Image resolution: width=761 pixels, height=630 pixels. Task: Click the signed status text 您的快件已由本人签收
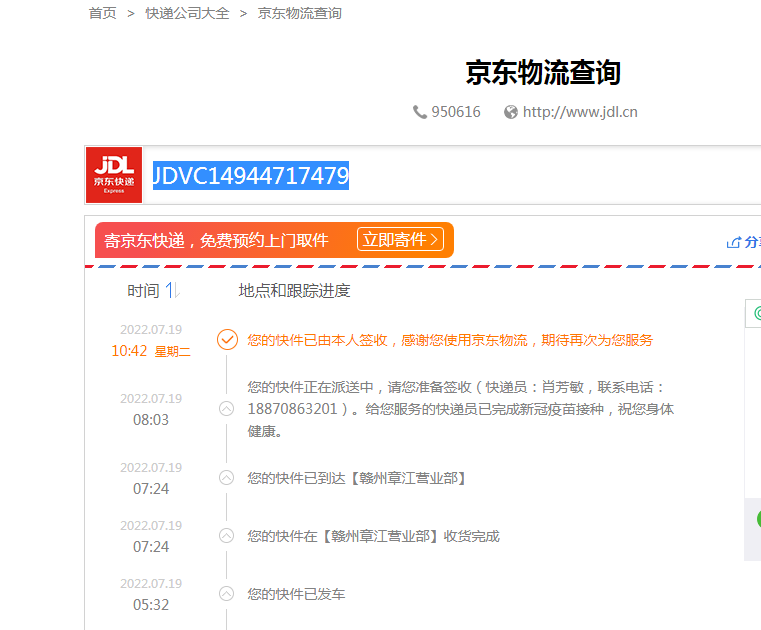tap(317, 340)
